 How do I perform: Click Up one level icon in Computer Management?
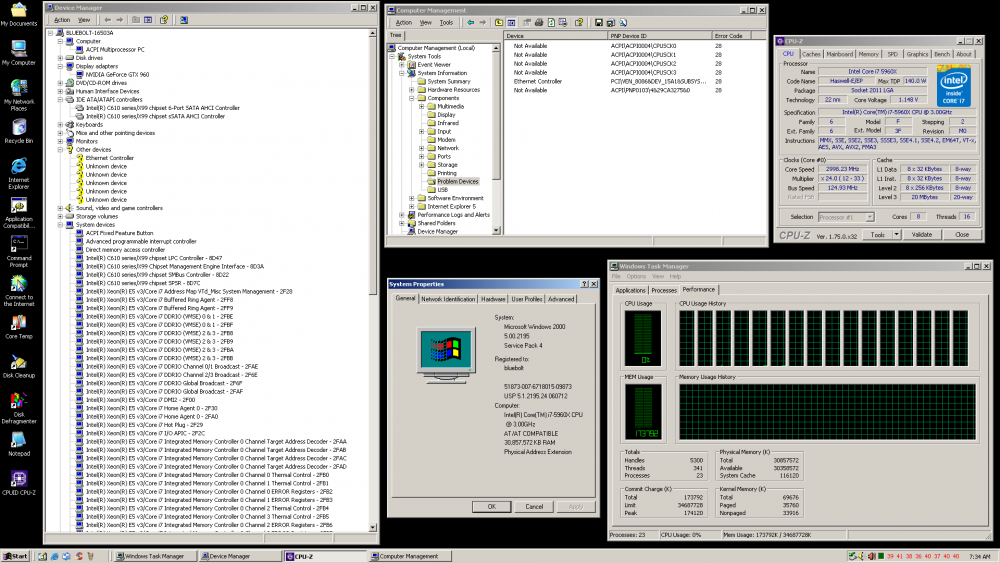(499, 22)
